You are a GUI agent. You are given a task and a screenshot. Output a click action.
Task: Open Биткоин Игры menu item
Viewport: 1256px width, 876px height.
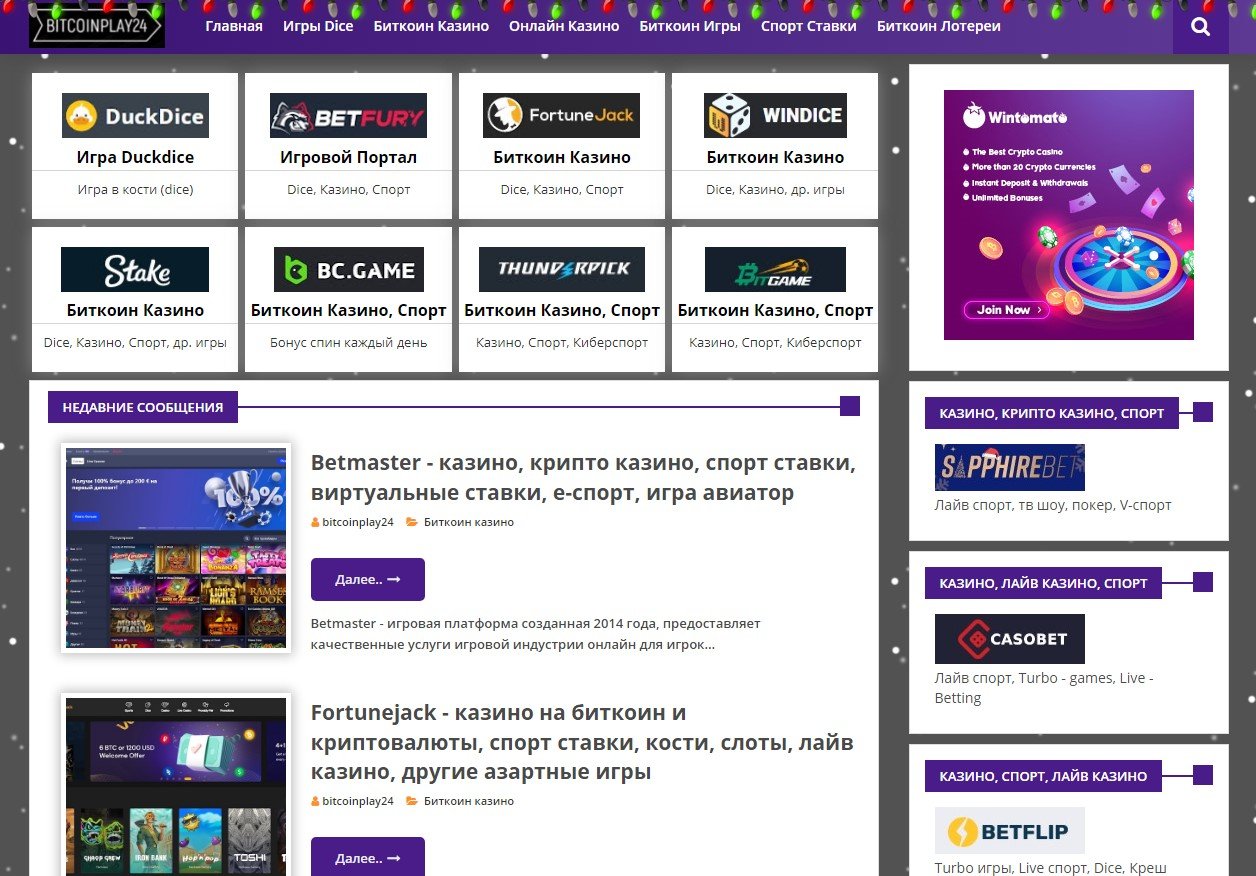(690, 26)
